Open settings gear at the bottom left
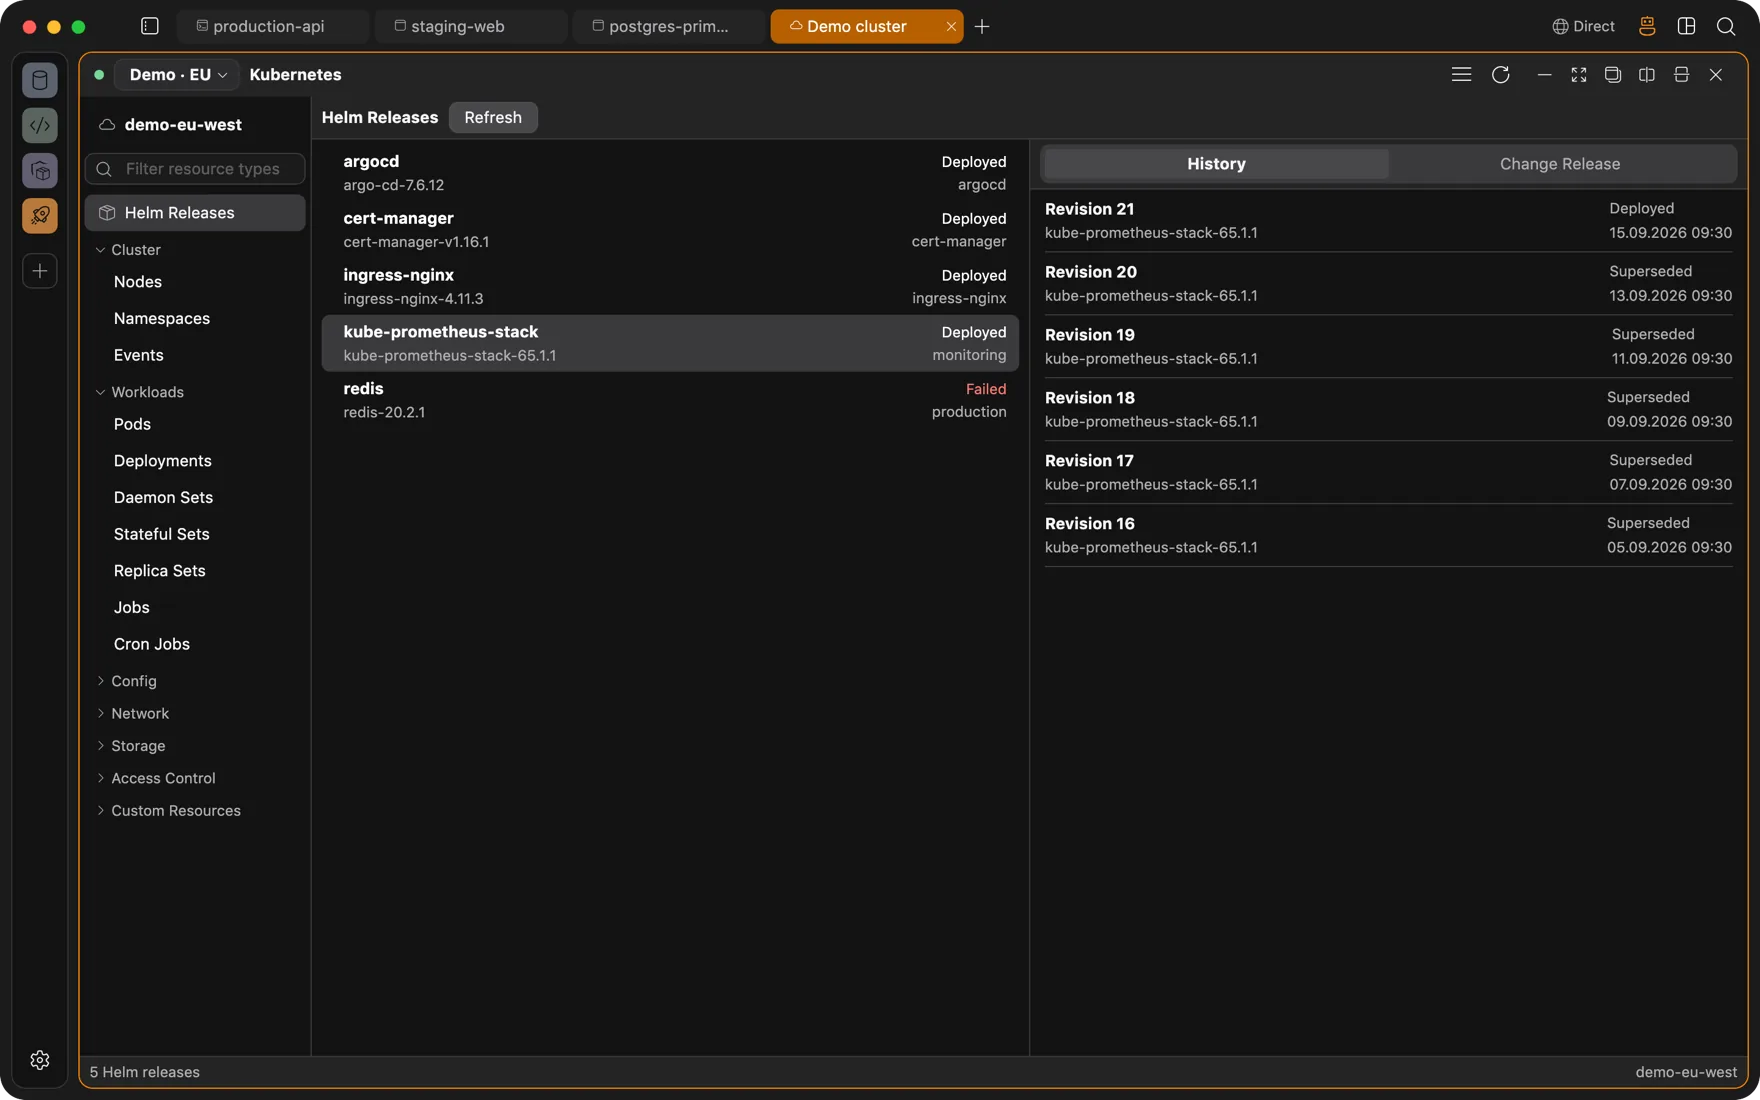Image resolution: width=1760 pixels, height=1100 pixels. coord(40,1060)
